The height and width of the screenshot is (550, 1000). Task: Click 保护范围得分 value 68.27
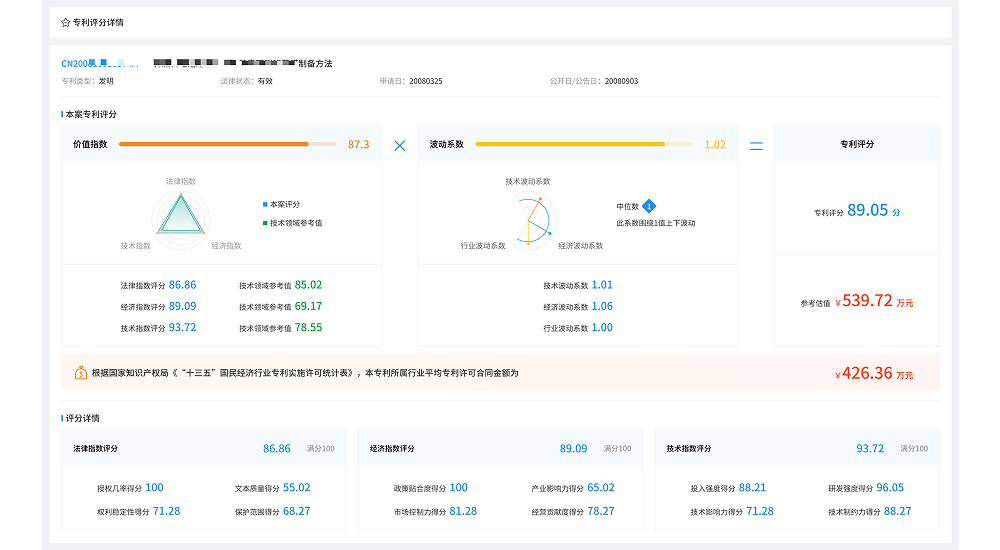coord(297,512)
